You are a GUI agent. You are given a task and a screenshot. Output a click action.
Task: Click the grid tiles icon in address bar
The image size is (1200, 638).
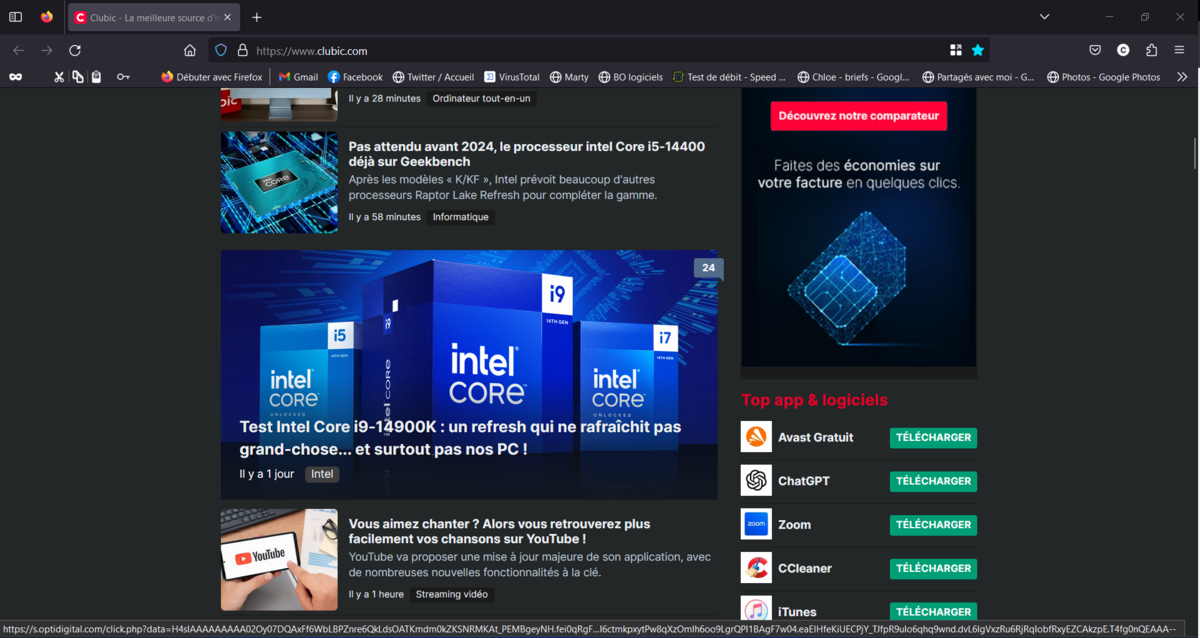pyautogui.click(x=956, y=49)
